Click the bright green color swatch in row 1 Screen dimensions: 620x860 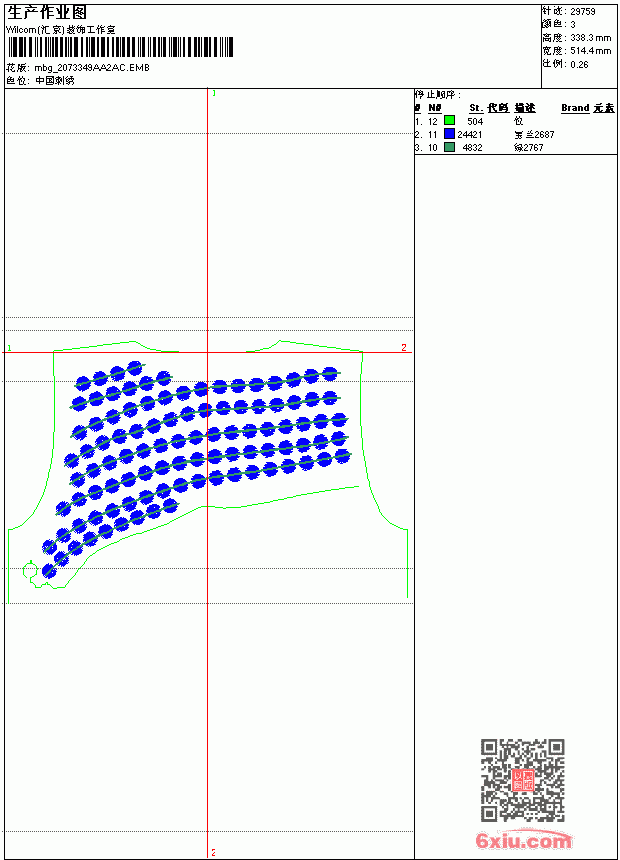[449, 121]
